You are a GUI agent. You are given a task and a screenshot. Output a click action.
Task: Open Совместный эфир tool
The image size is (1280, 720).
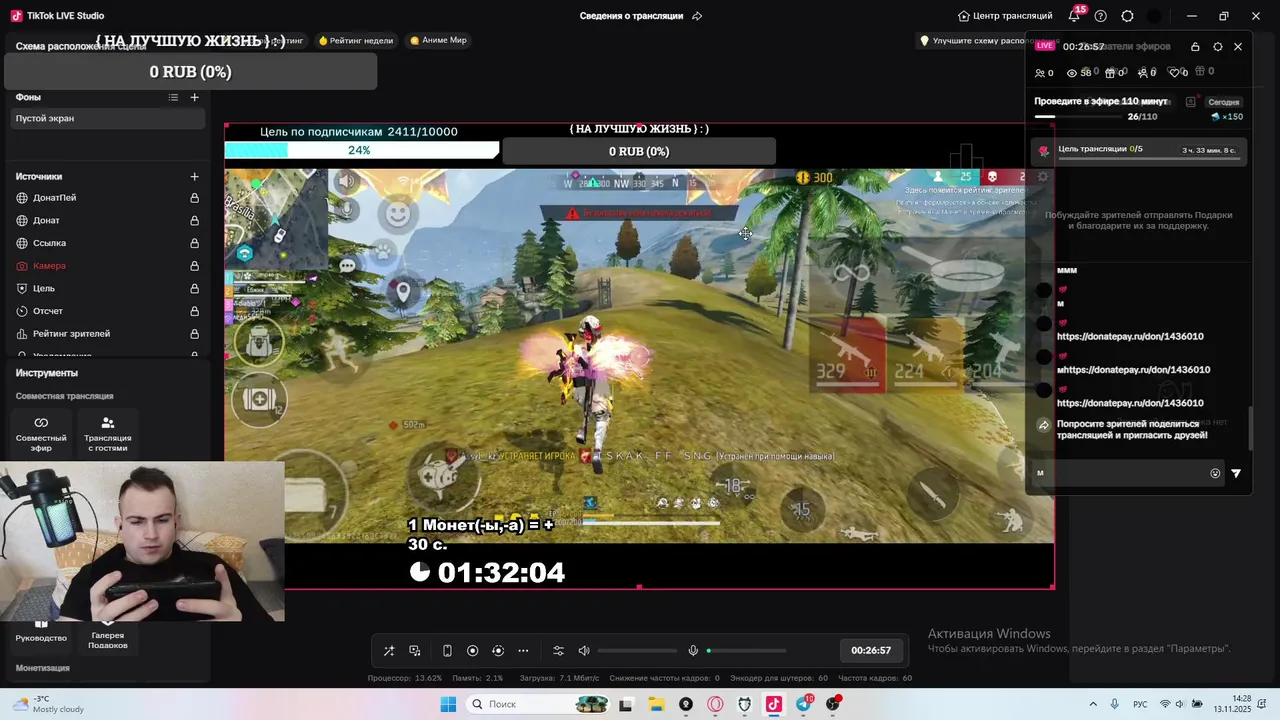pyautogui.click(x=41, y=433)
